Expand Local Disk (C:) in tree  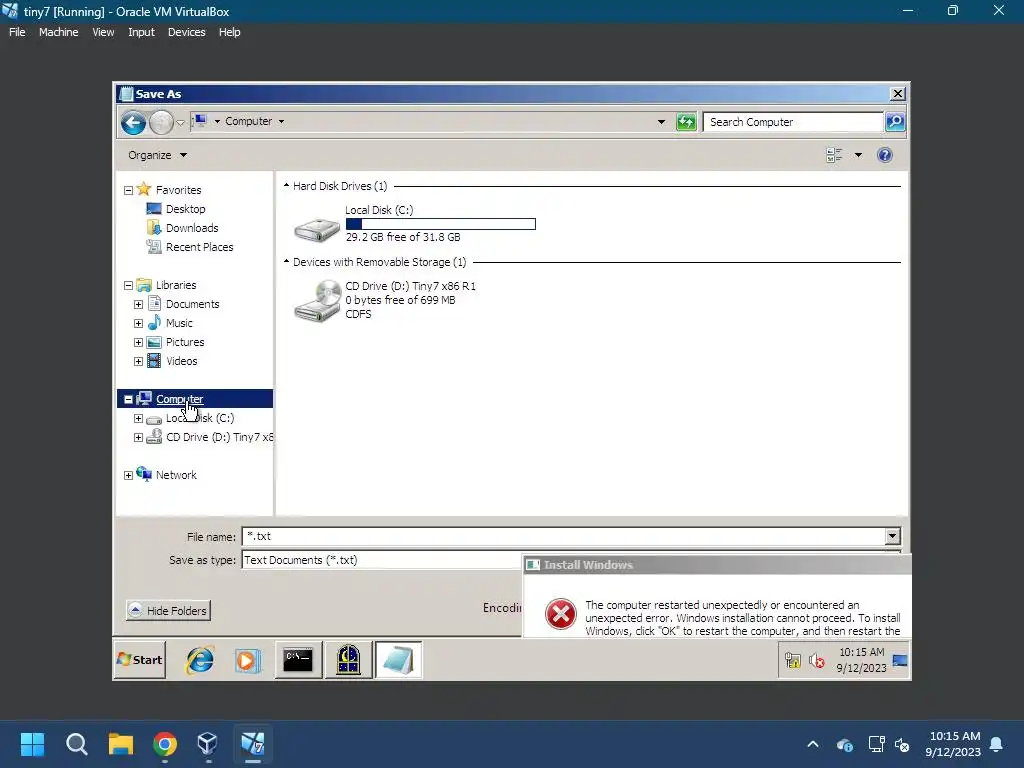[x=138, y=418]
